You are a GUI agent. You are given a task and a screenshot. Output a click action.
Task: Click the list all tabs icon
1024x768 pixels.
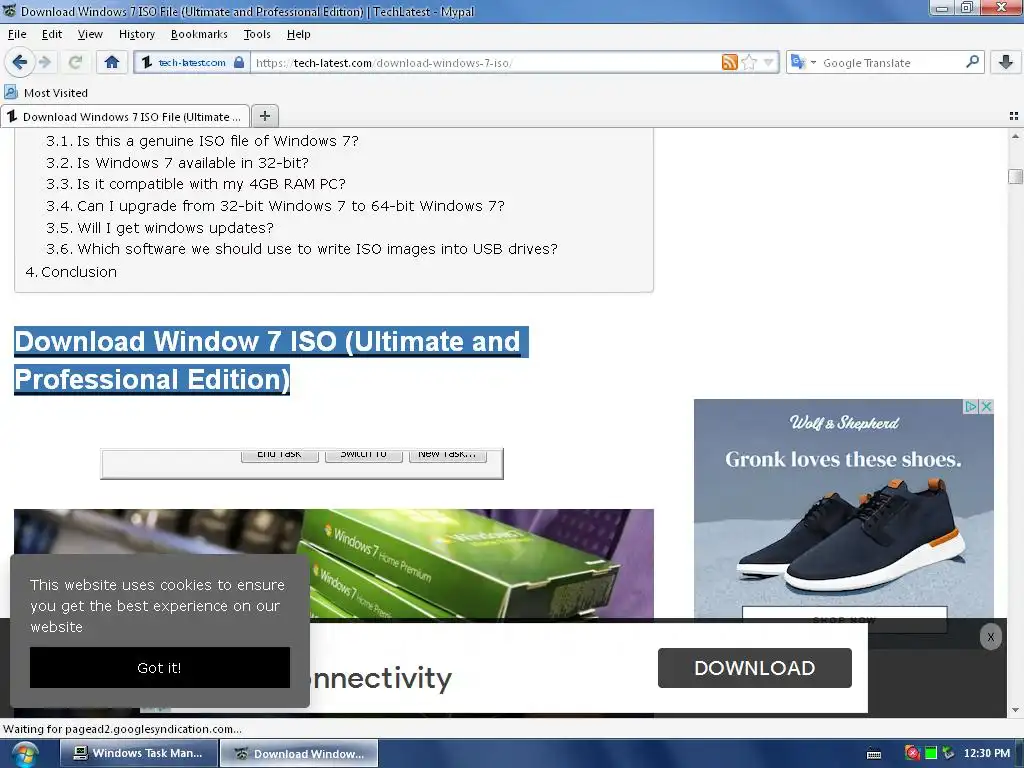coord(1014,116)
